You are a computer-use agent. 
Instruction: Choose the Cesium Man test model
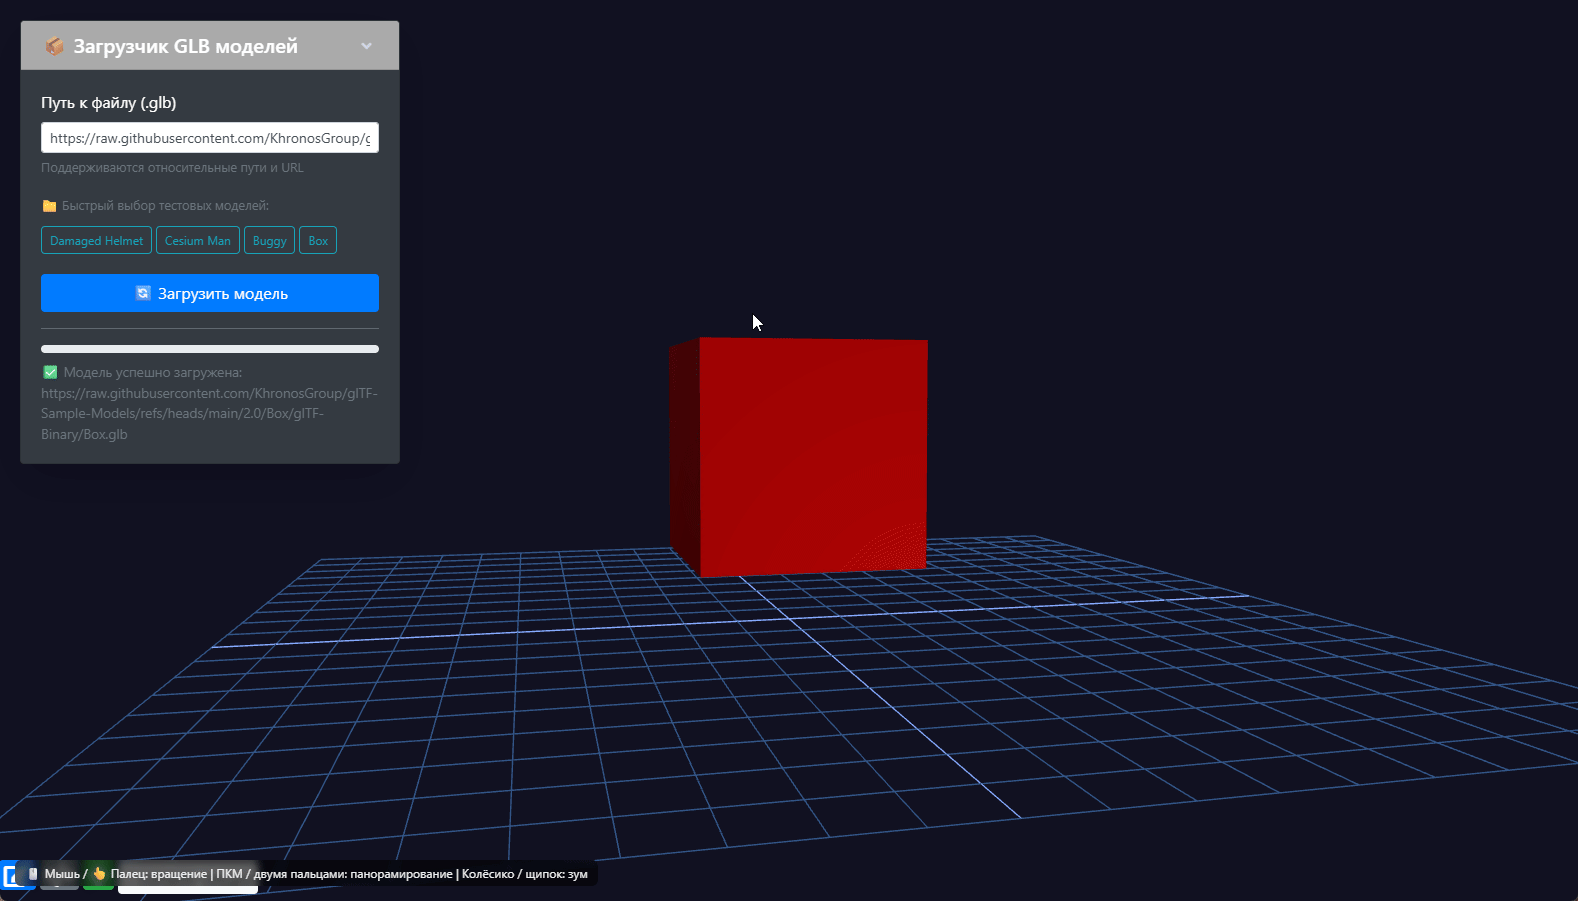[198, 241]
